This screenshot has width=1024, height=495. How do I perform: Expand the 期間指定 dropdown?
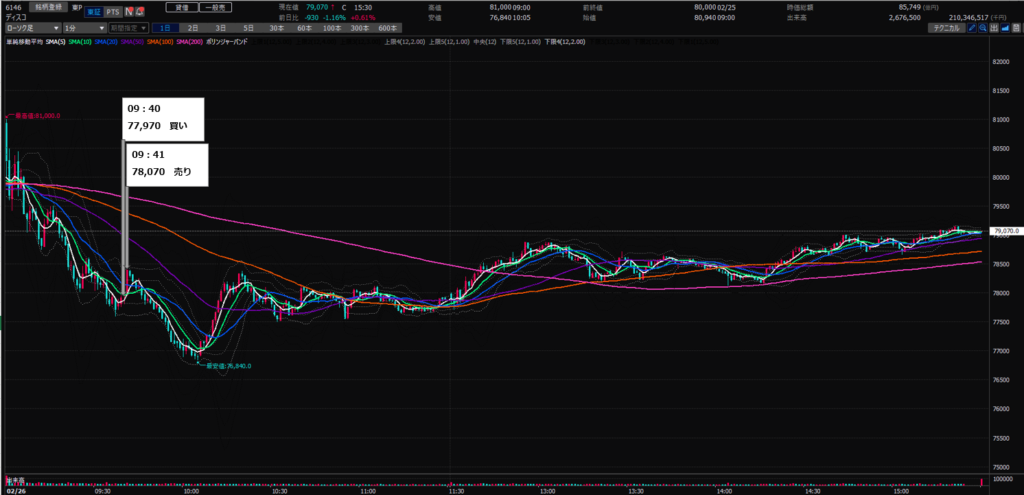pyautogui.click(x=126, y=29)
